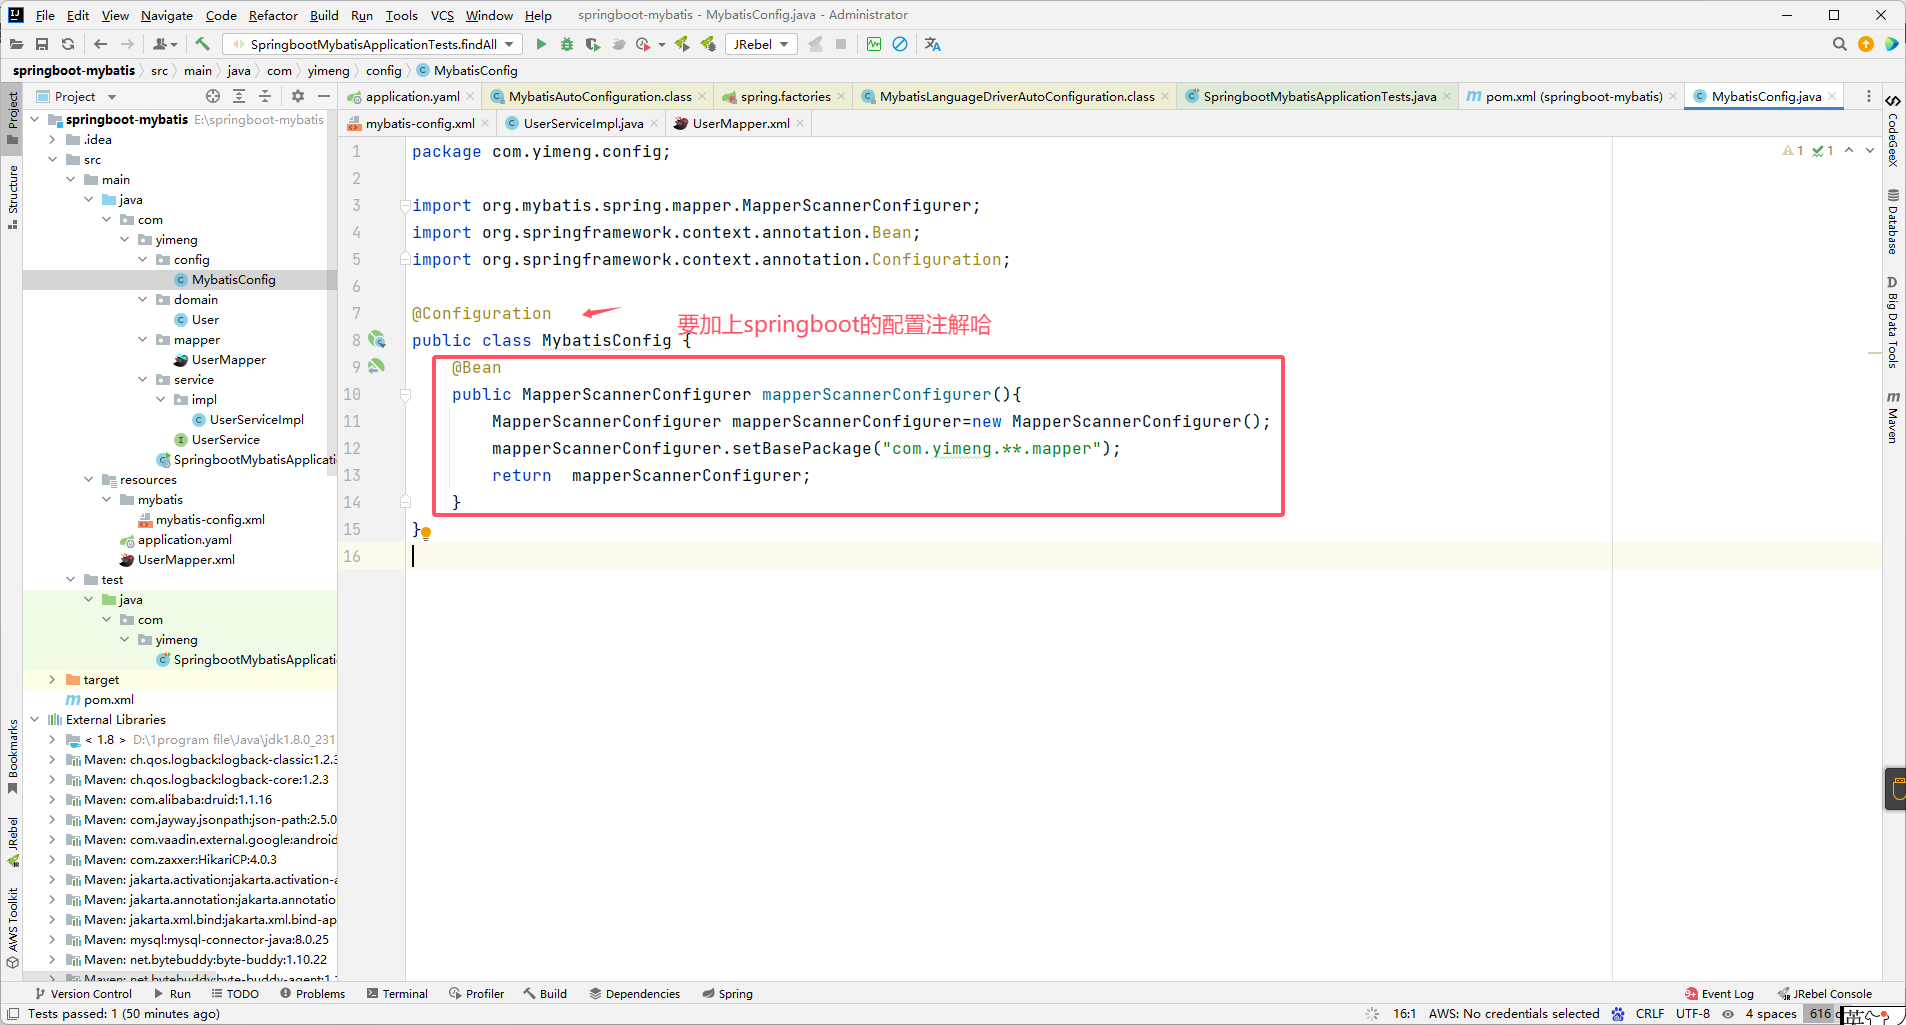1906x1025 pixels.
Task: Select mybatis-config.xml in the project tree
Action: click(x=210, y=519)
